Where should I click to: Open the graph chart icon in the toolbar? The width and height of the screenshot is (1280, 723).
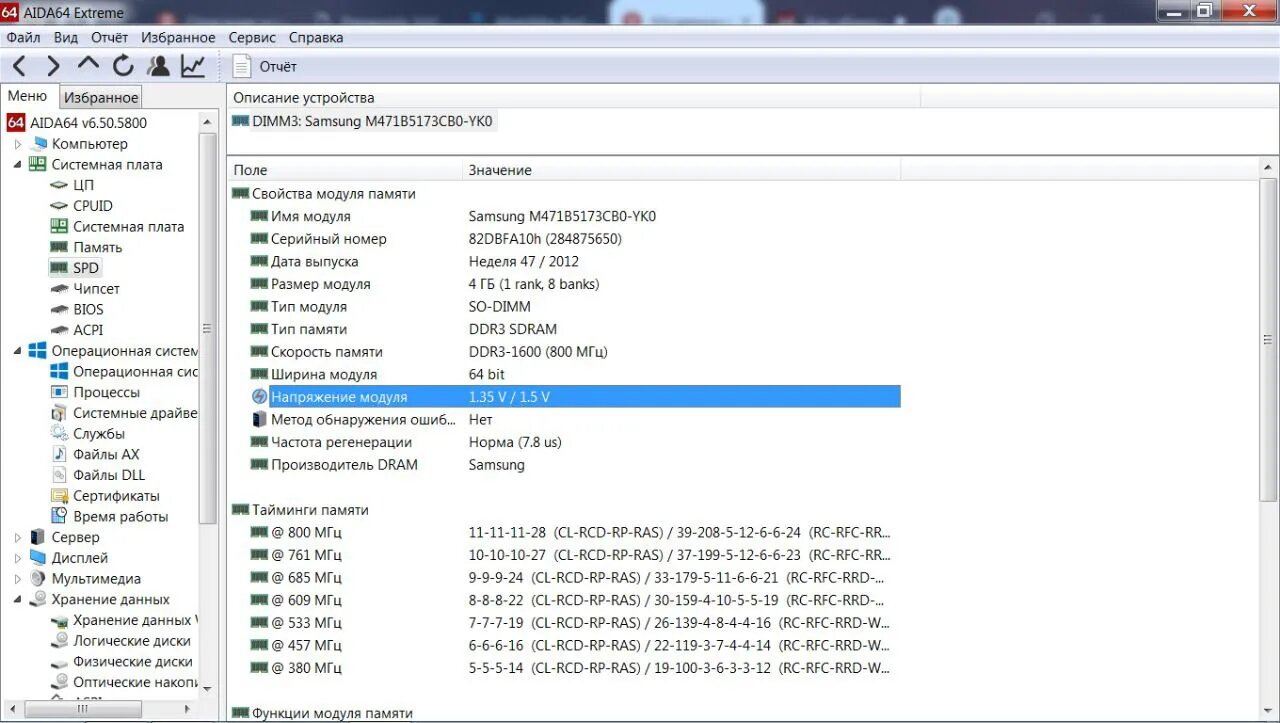192,66
